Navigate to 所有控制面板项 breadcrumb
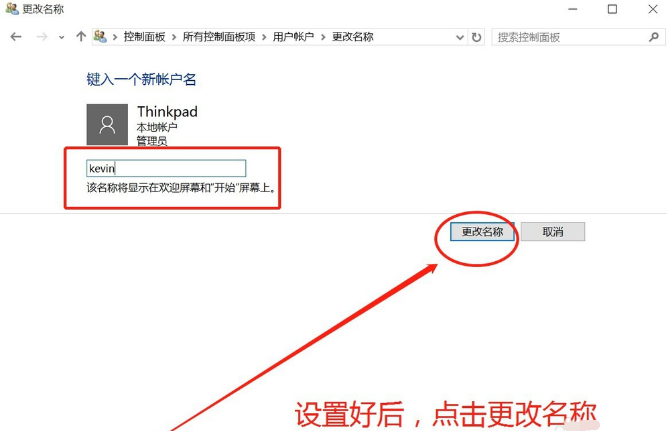This screenshot has width=667, height=431. [x=221, y=37]
